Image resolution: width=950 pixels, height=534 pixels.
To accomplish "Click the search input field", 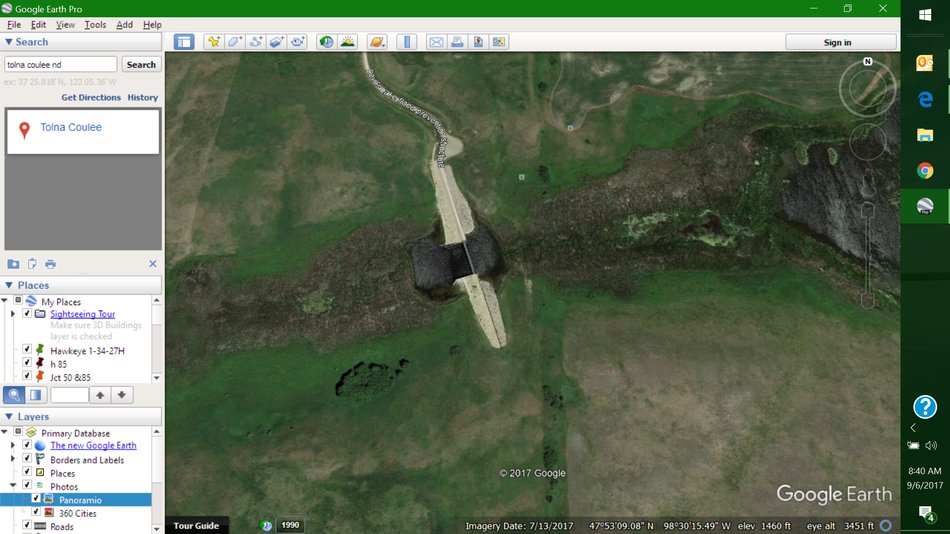I will (60, 64).
